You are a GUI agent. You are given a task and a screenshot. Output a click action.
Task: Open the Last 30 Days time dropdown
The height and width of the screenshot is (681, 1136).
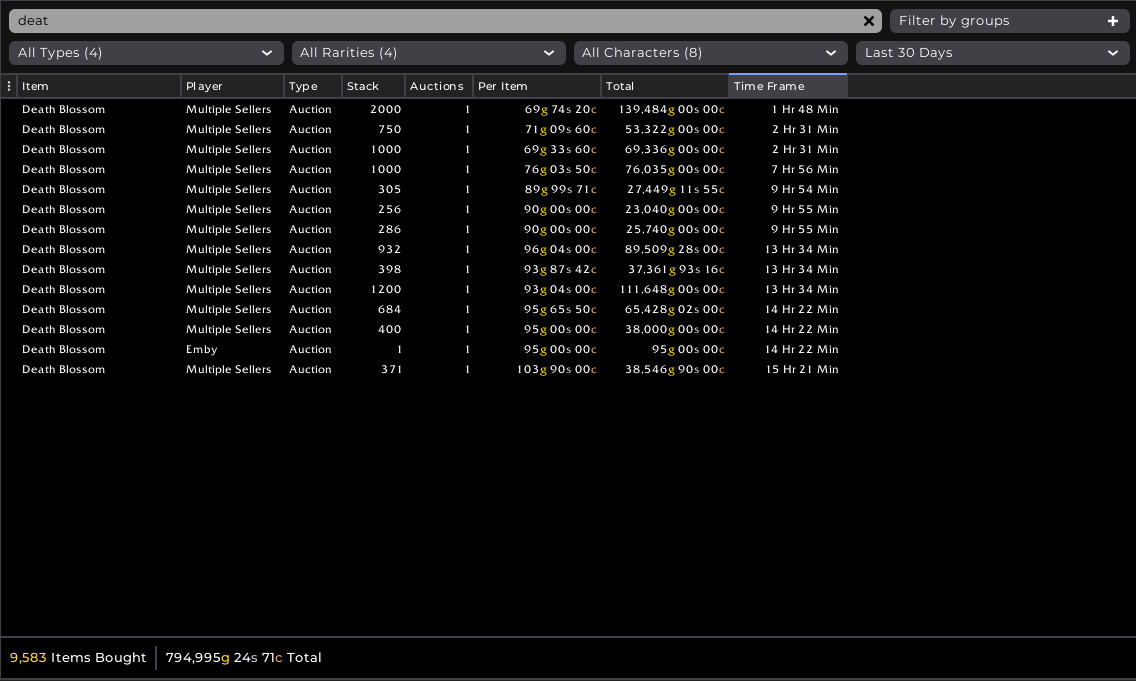pos(992,53)
